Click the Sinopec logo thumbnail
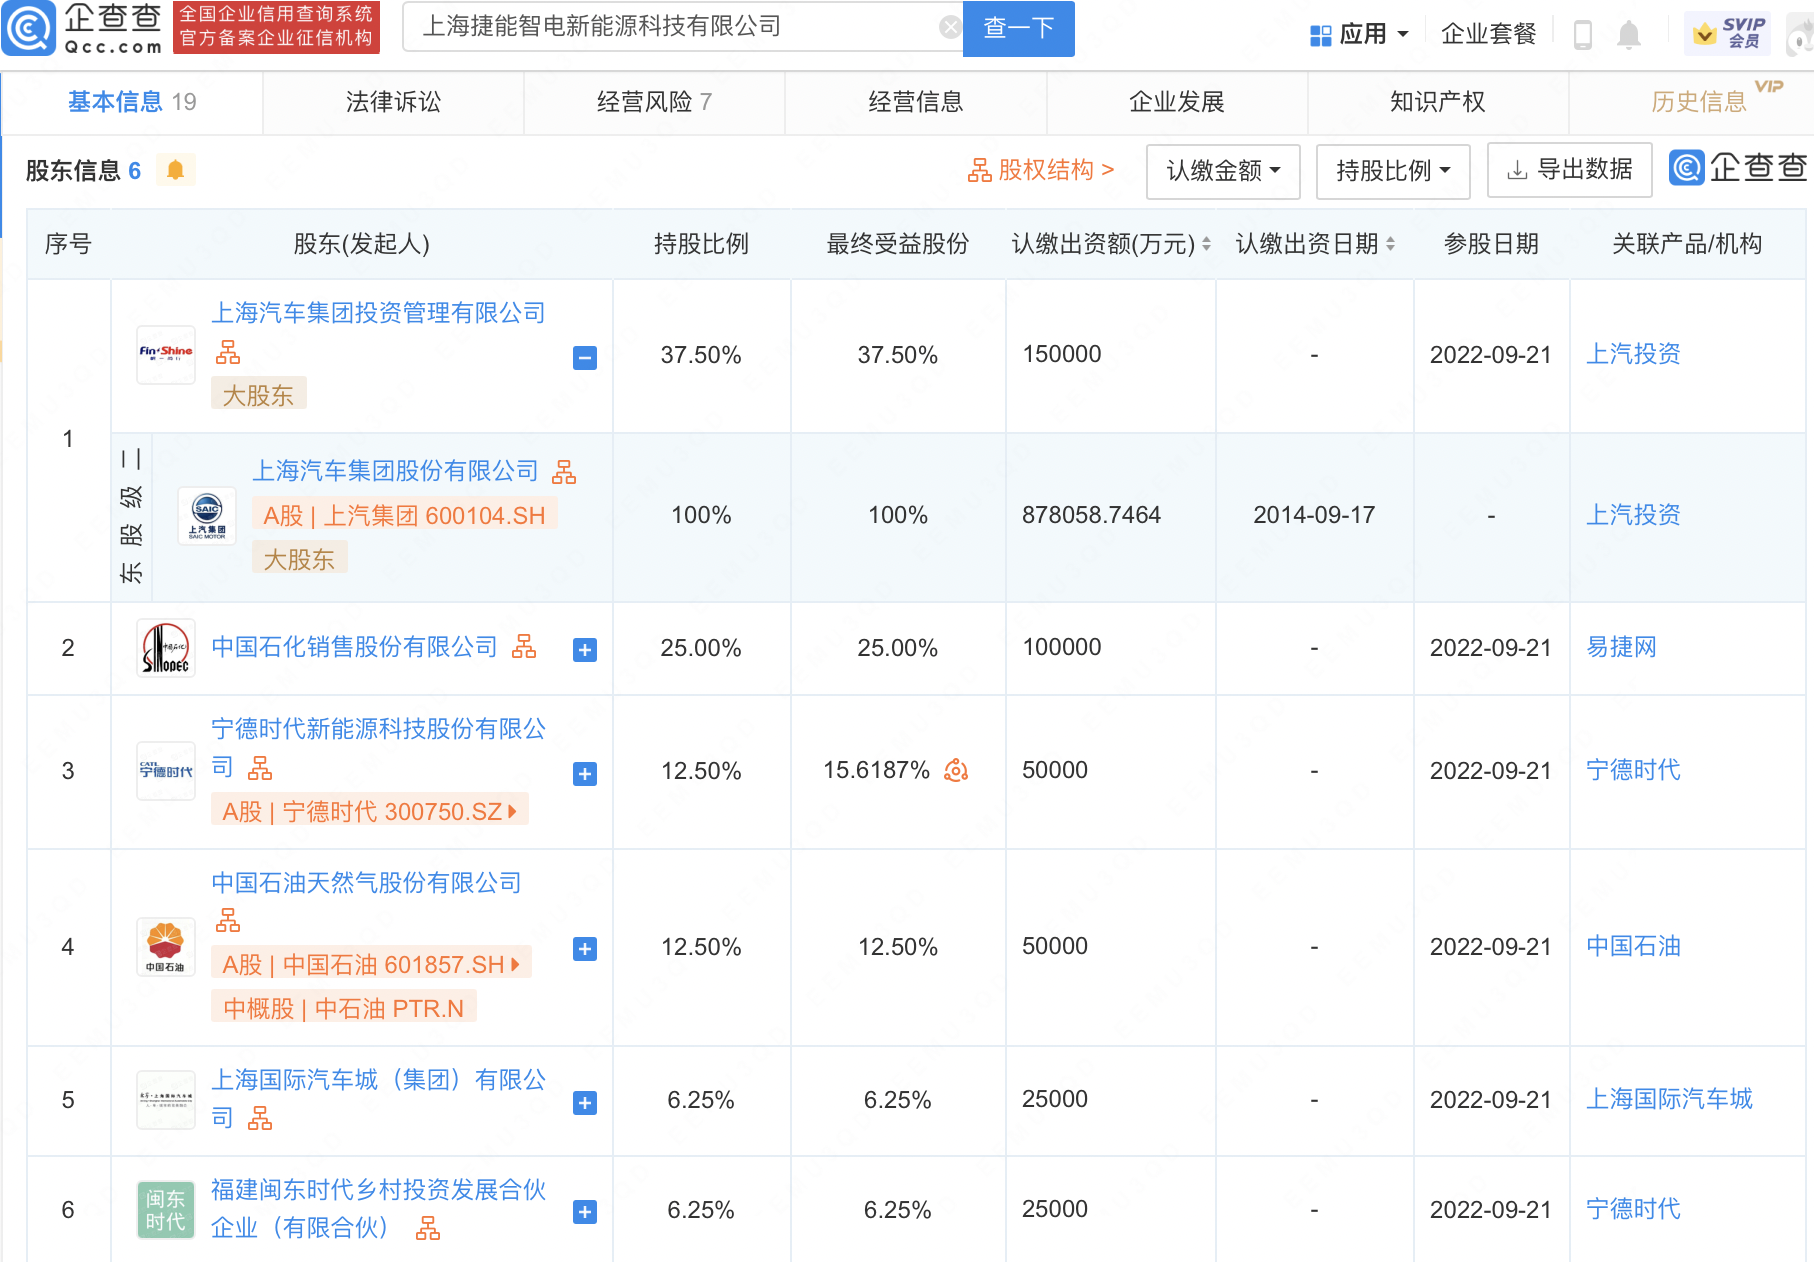Screen dimensions: 1814x1262 pos(166,649)
